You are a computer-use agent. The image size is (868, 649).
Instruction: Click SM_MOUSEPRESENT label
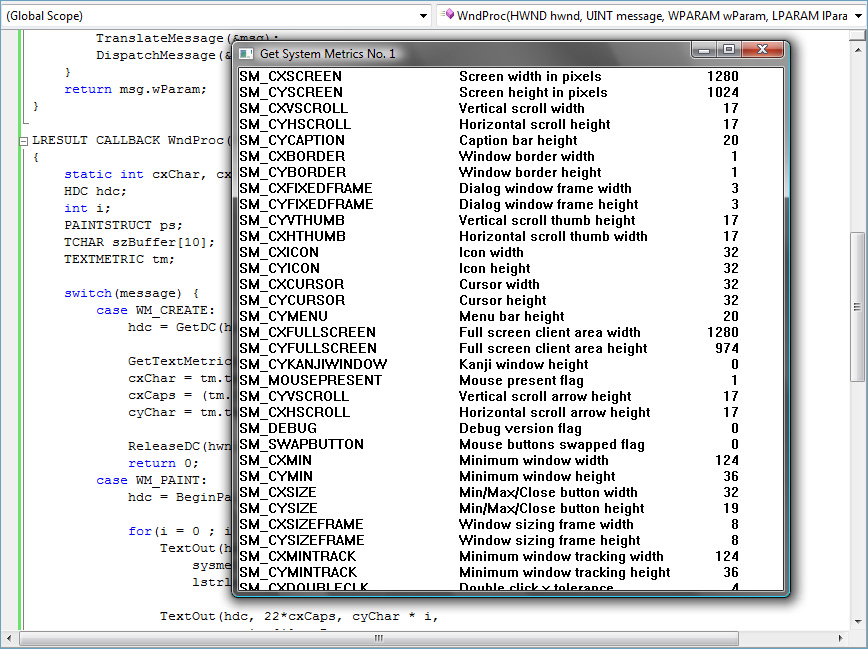[x=311, y=380]
